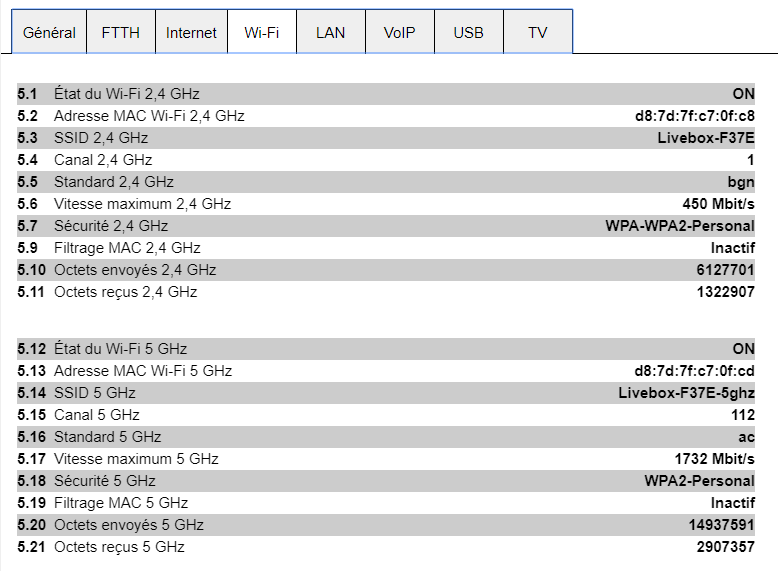Select the 450 Mbit/s maximum speed value
The height and width of the screenshot is (571, 778).
(x=718, y=204)
